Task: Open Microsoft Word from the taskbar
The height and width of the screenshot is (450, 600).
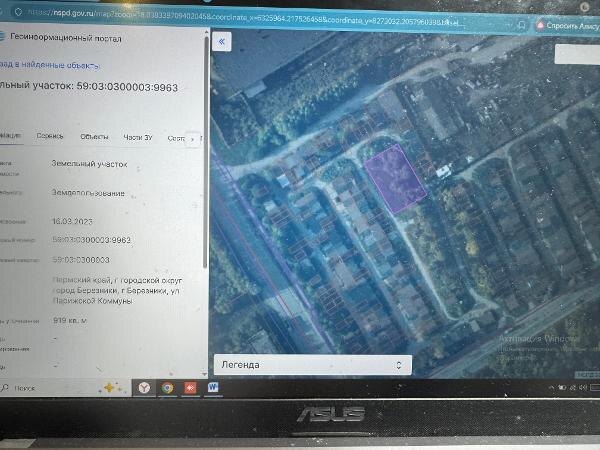Action: point(213,388)
